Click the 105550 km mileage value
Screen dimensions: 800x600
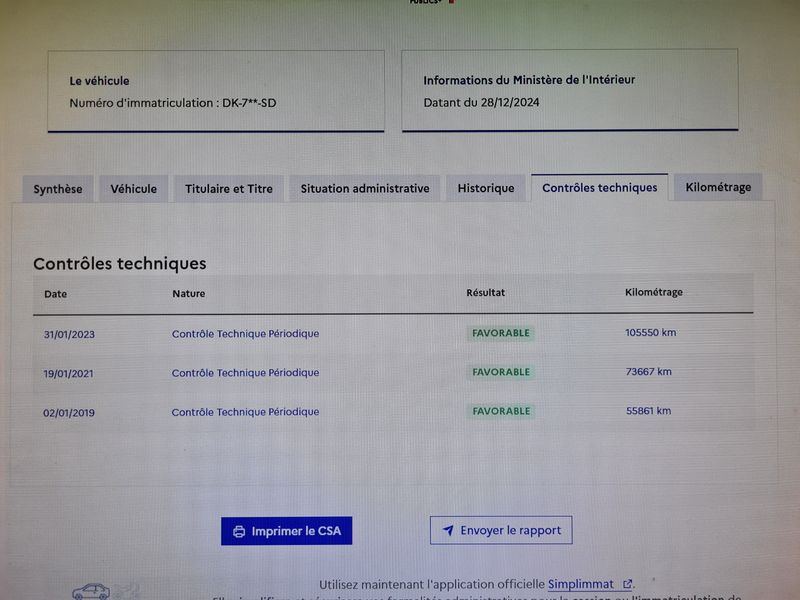pyautogui.click(x=651, y=333)
